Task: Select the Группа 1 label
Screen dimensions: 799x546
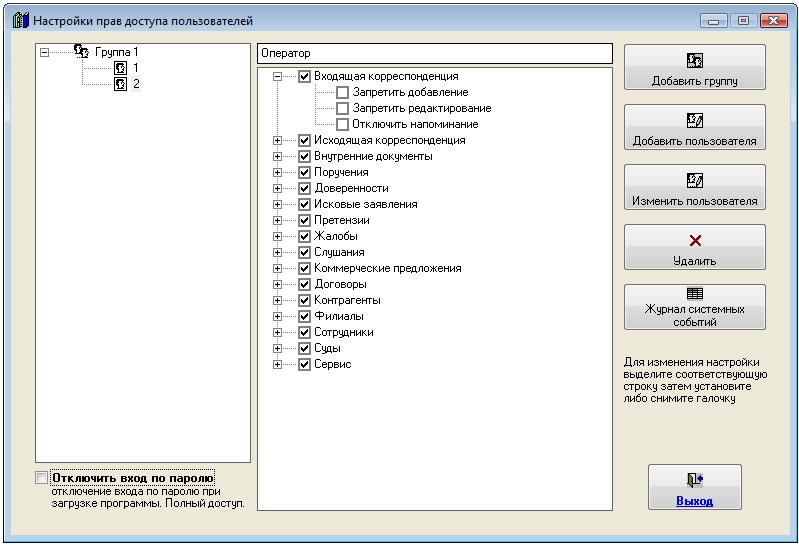Action: (117, 52)
